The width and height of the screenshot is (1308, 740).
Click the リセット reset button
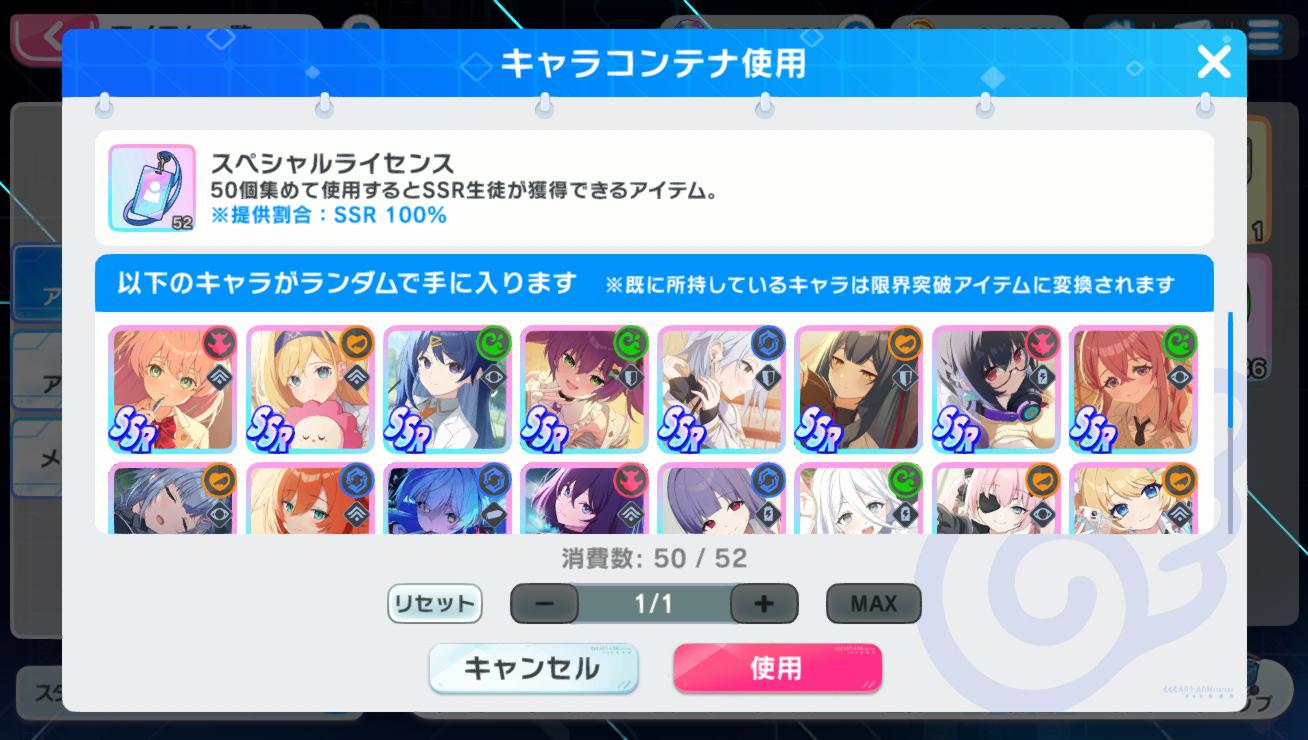click(x=434, y=604)
